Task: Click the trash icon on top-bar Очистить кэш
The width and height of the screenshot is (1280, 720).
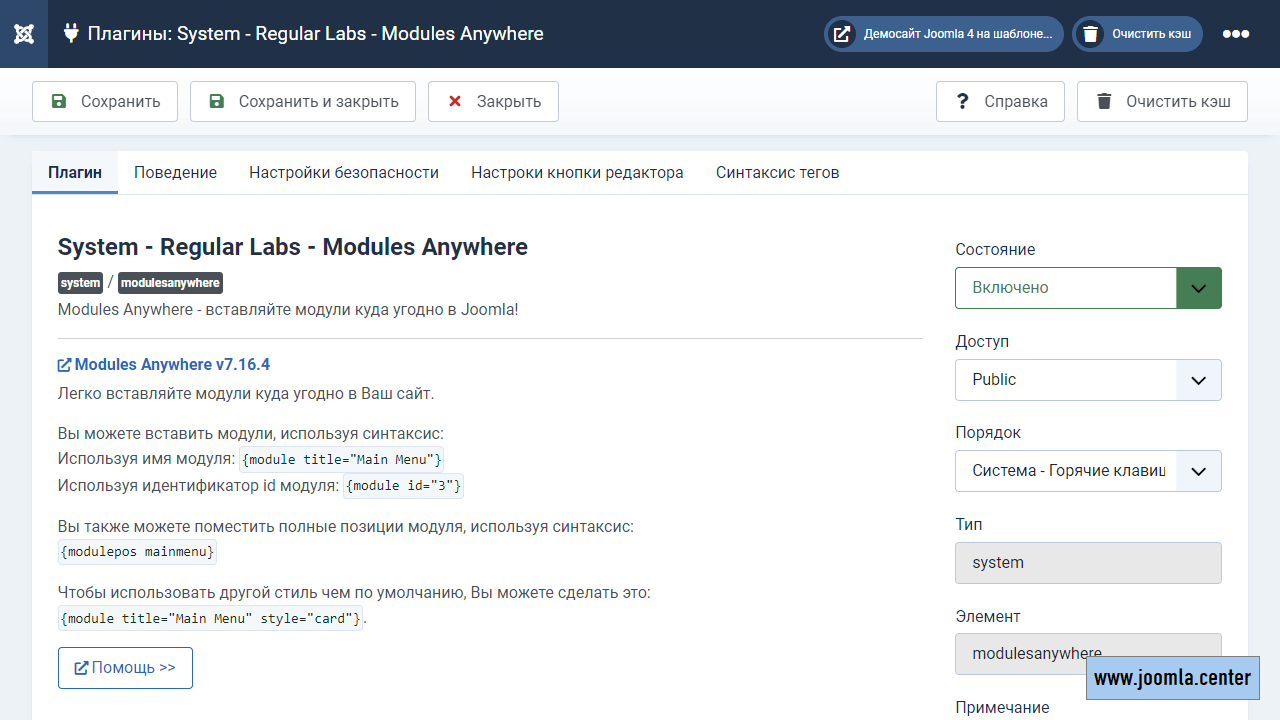Action: click(1089, 33)
